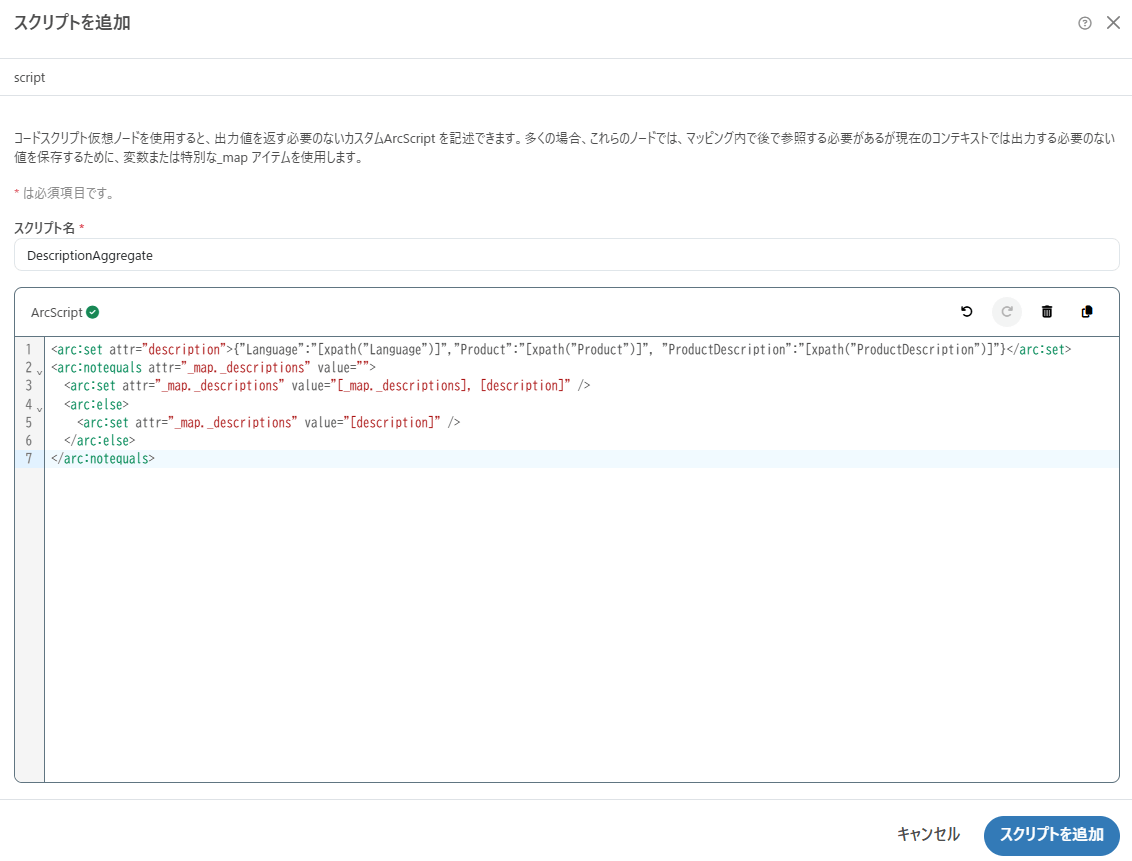Image resolution: width=1132 pixels, height=861 pixels.
Task: Click the empty editor area below the code
Action: tap(581, 624)
